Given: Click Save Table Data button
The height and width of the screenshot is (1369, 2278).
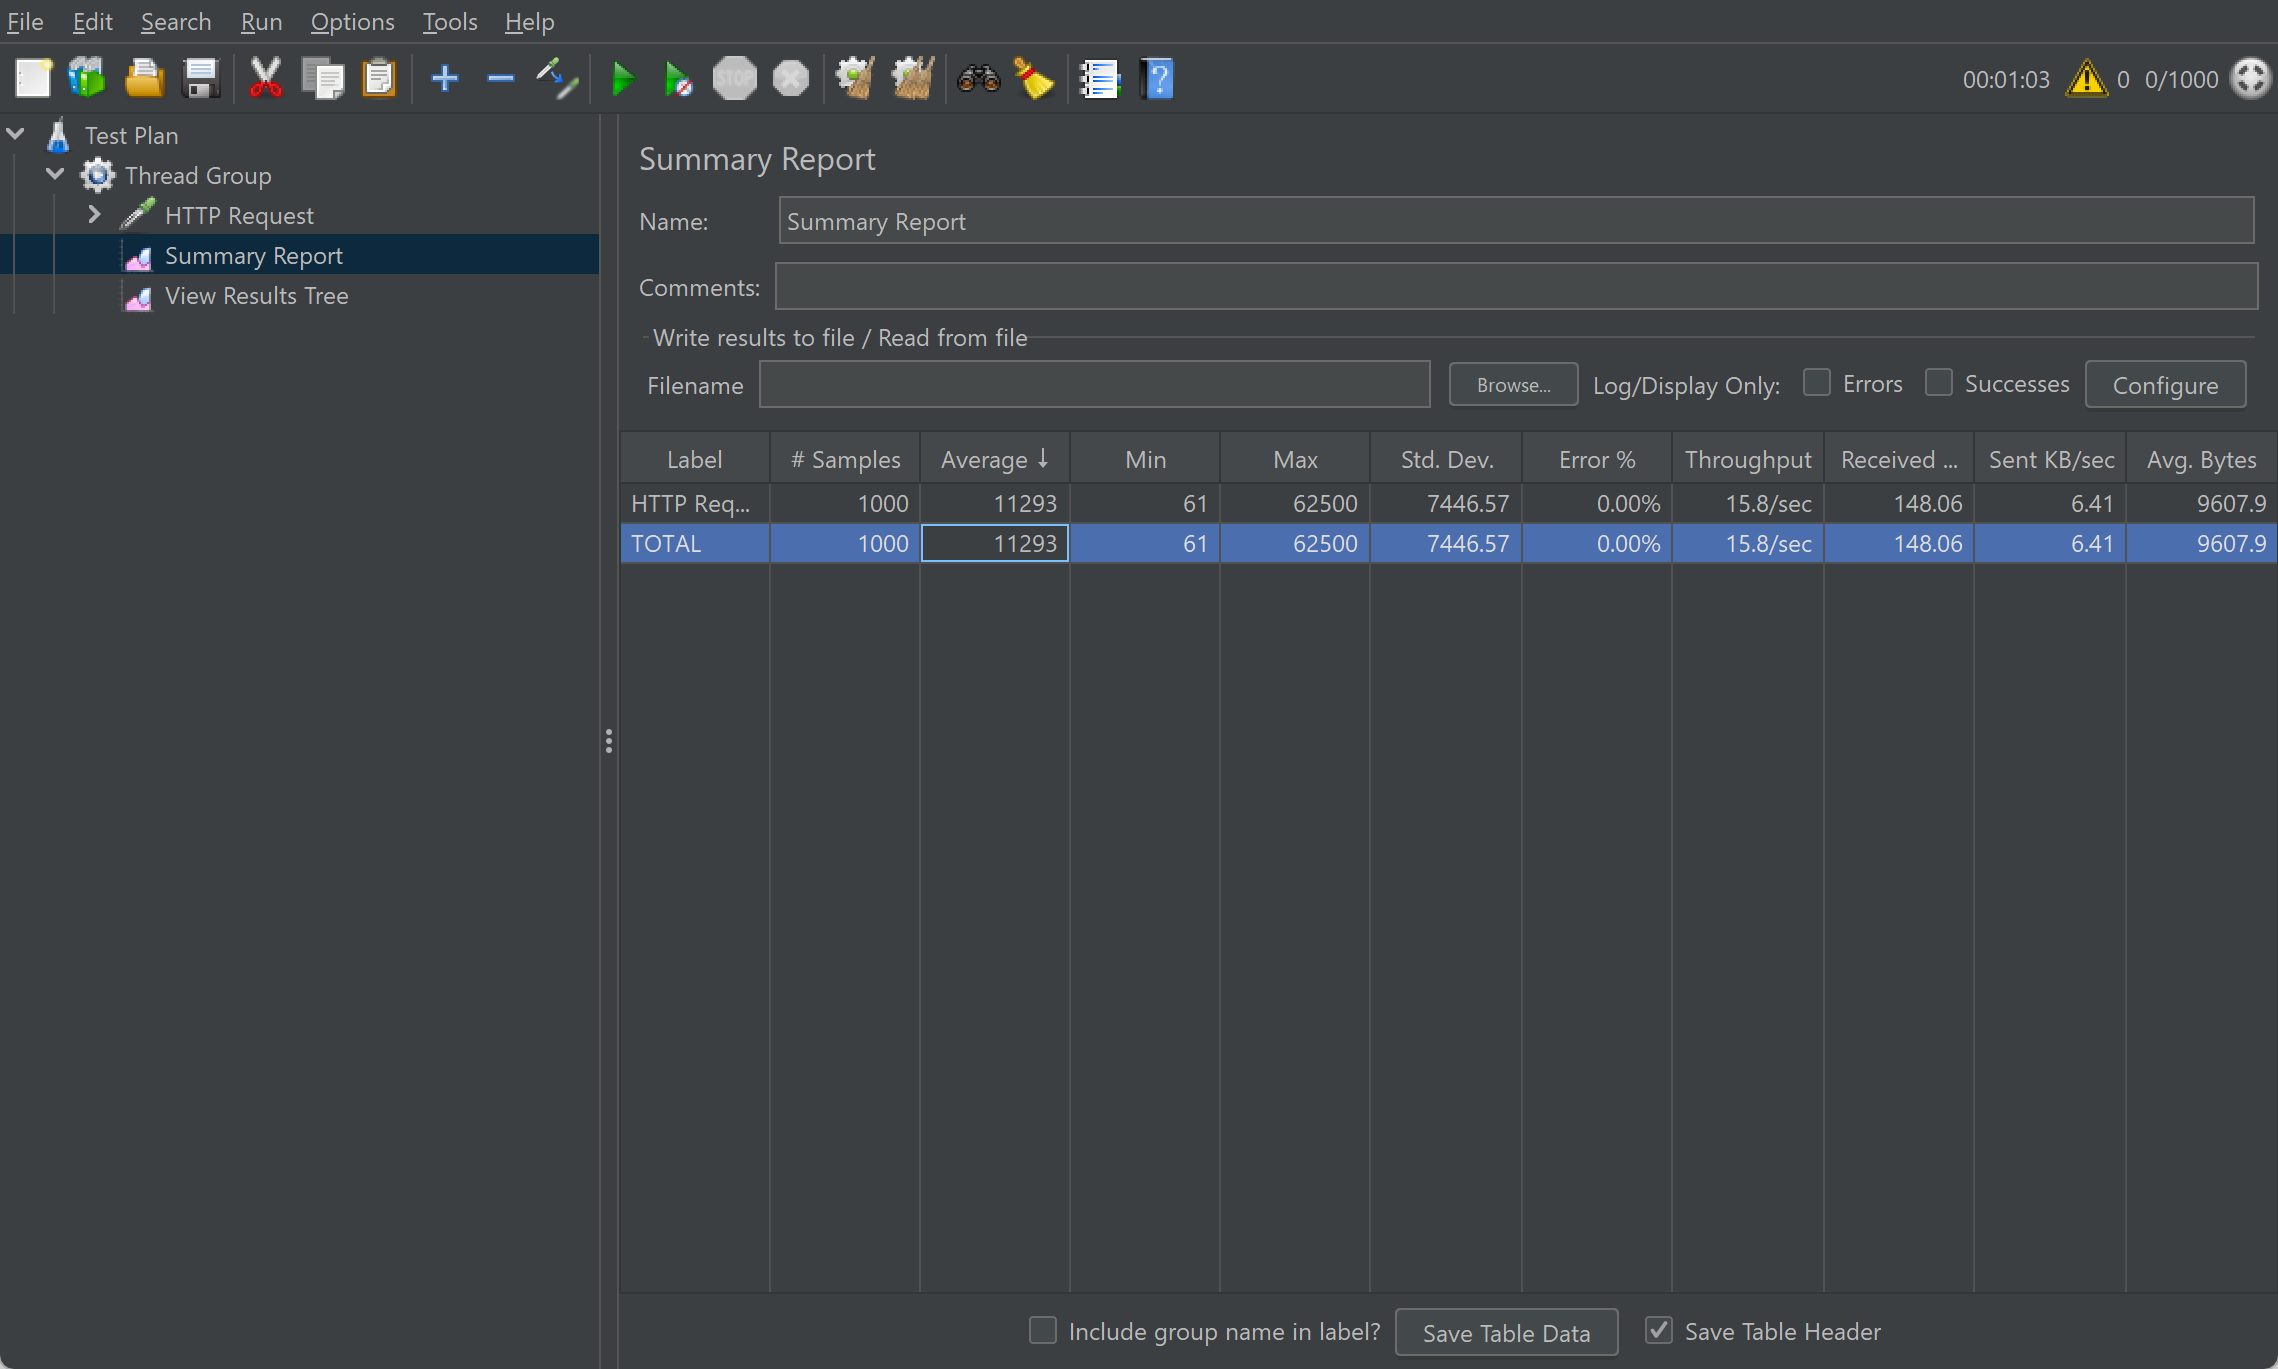Looking at the screenshot, I should coord(1505,1333).
